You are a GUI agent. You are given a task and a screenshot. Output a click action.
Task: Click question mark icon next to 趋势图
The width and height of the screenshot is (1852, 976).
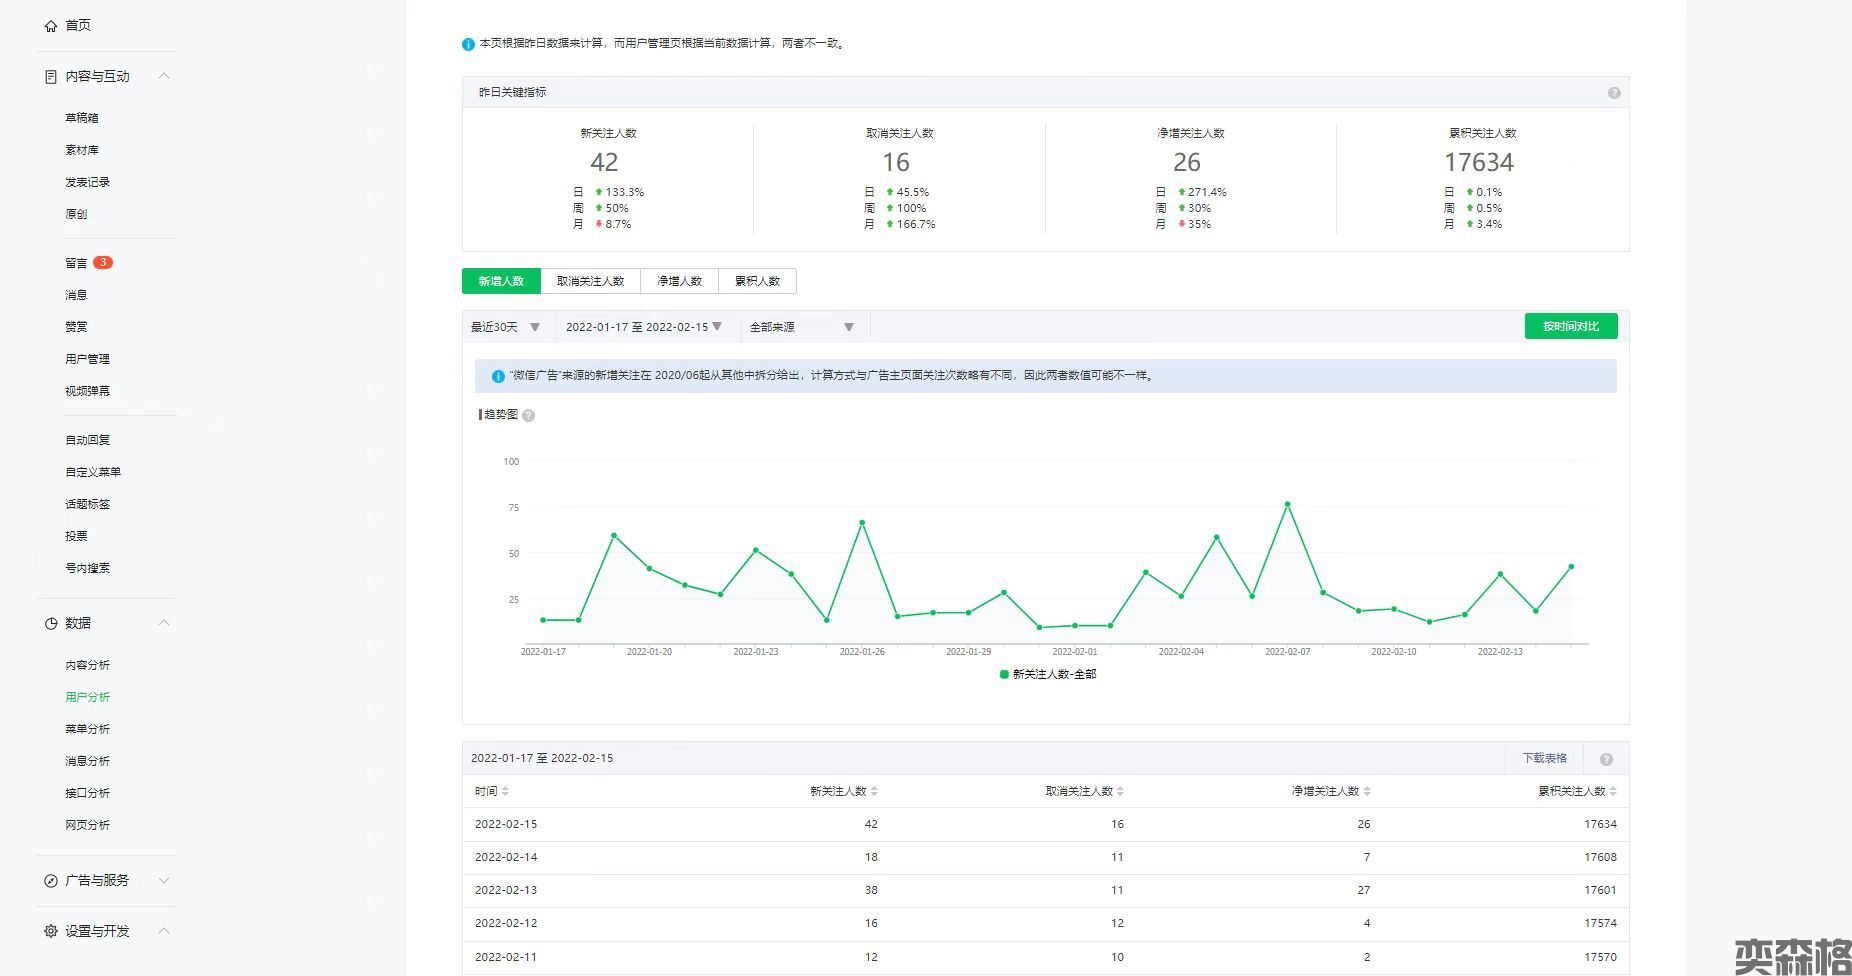coord(529,416)
